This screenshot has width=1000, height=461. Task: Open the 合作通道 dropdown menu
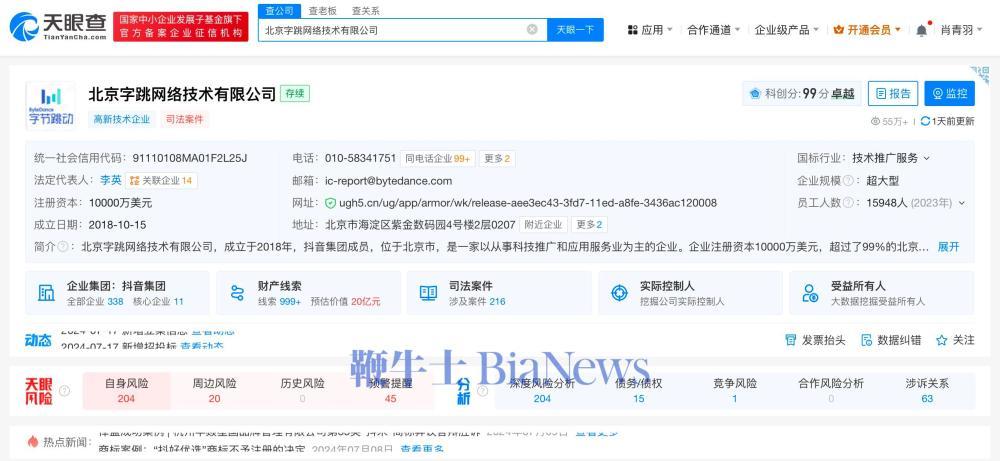click(714, 30)
